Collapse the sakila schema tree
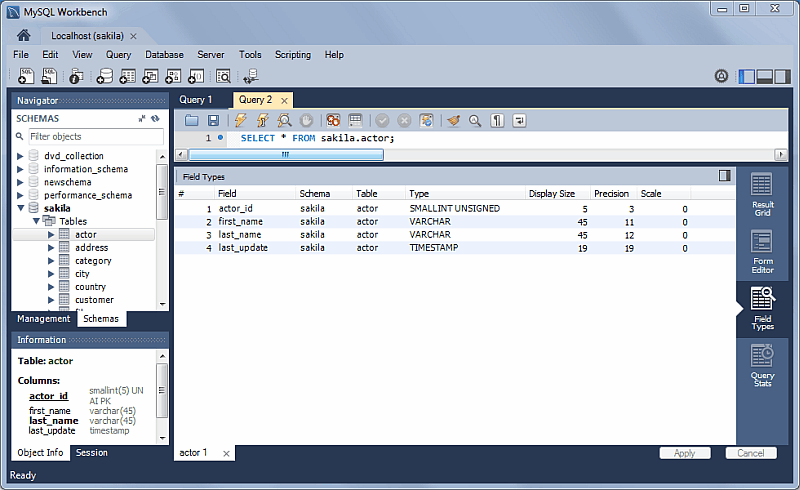The image size is (800, 490). [20, 208]
